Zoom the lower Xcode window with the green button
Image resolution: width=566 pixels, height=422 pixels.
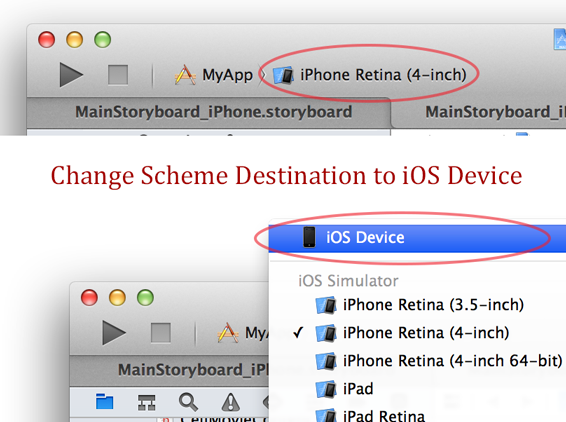[145, 297]
